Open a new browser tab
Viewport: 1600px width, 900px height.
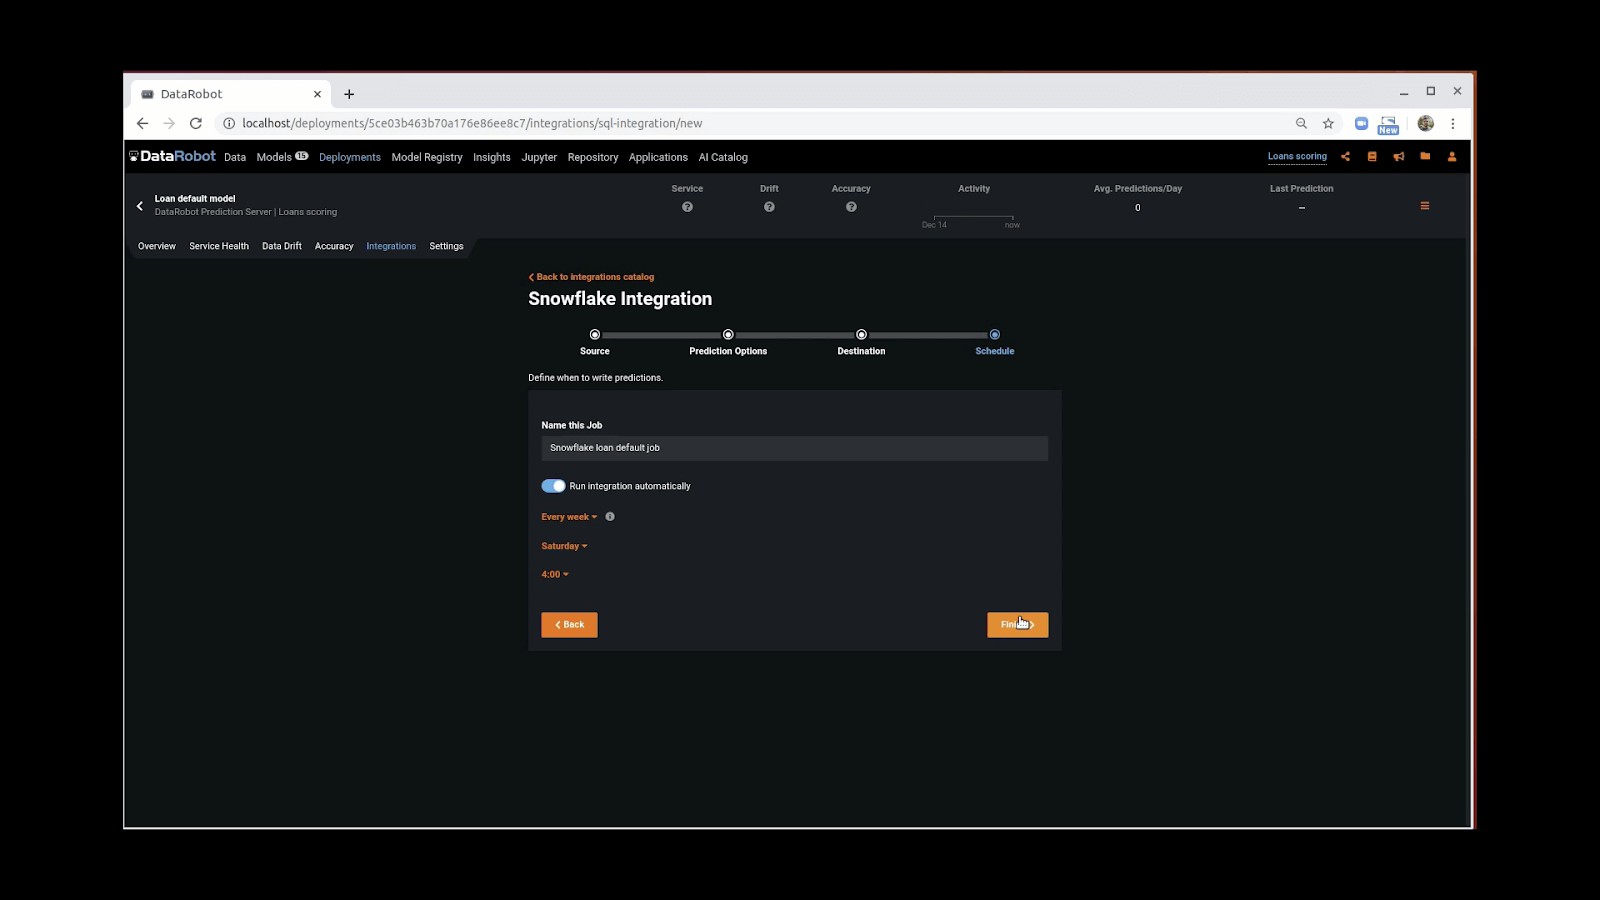coord(349,94)
